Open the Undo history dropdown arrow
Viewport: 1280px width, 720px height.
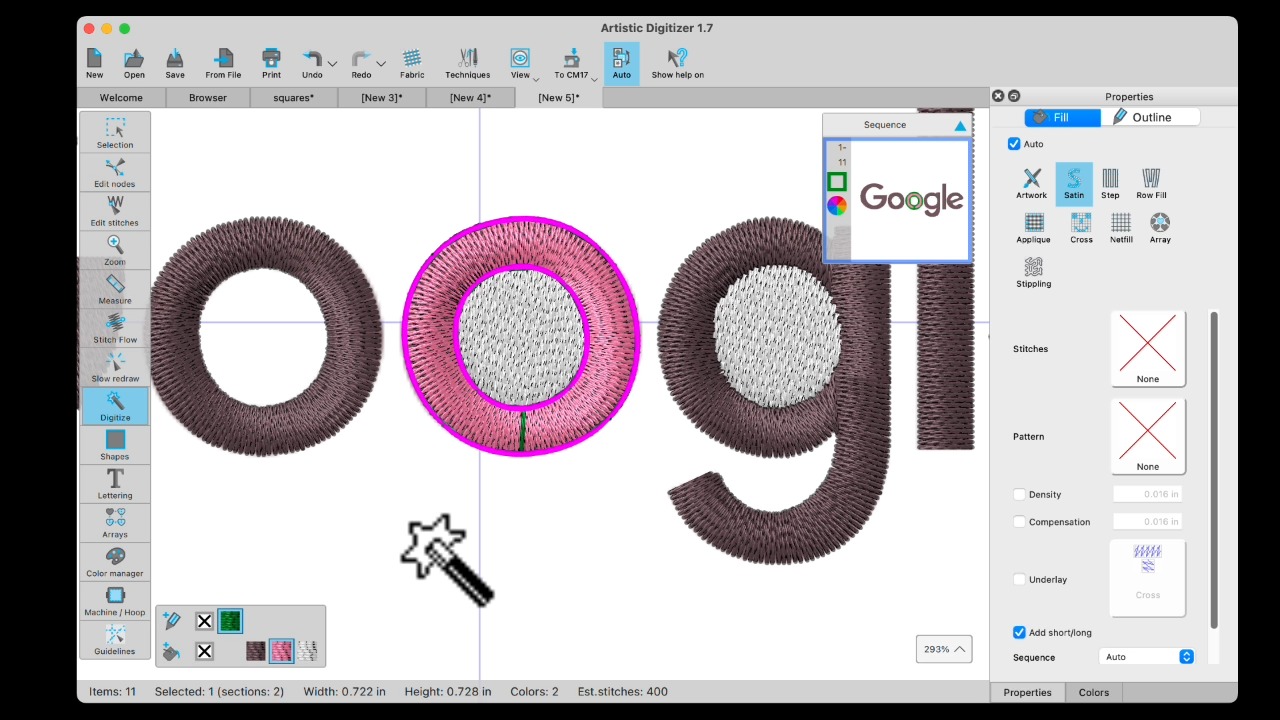333,64
